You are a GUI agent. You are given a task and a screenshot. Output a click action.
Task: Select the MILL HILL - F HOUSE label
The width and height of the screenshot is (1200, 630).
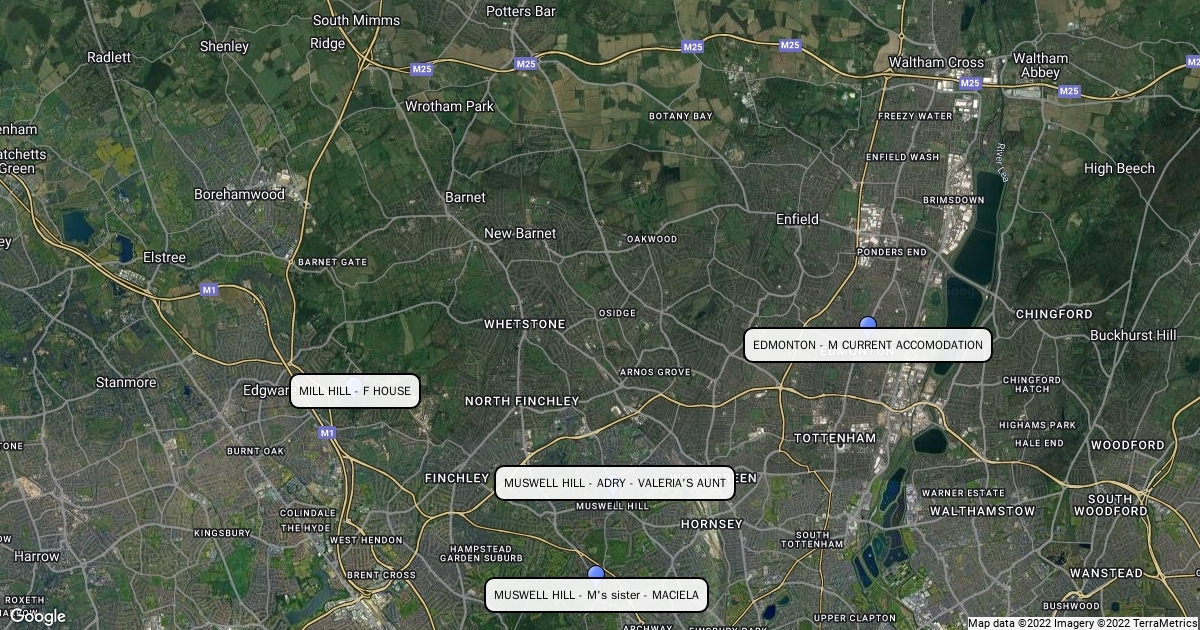[355, 391]
